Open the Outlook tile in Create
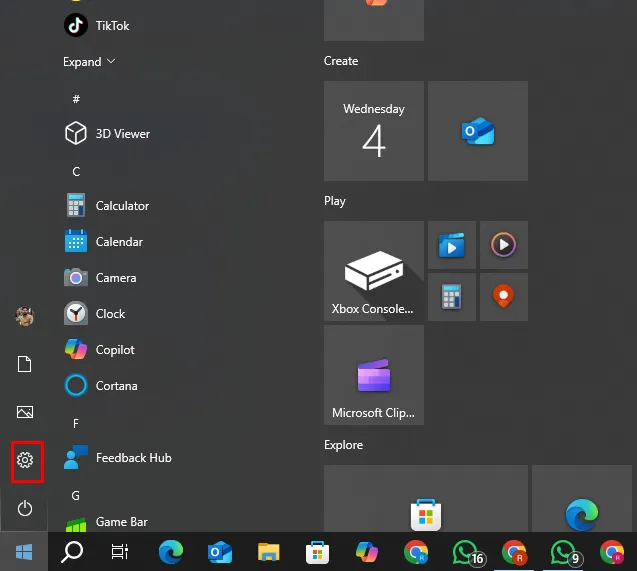 click(x=478, y=131)
